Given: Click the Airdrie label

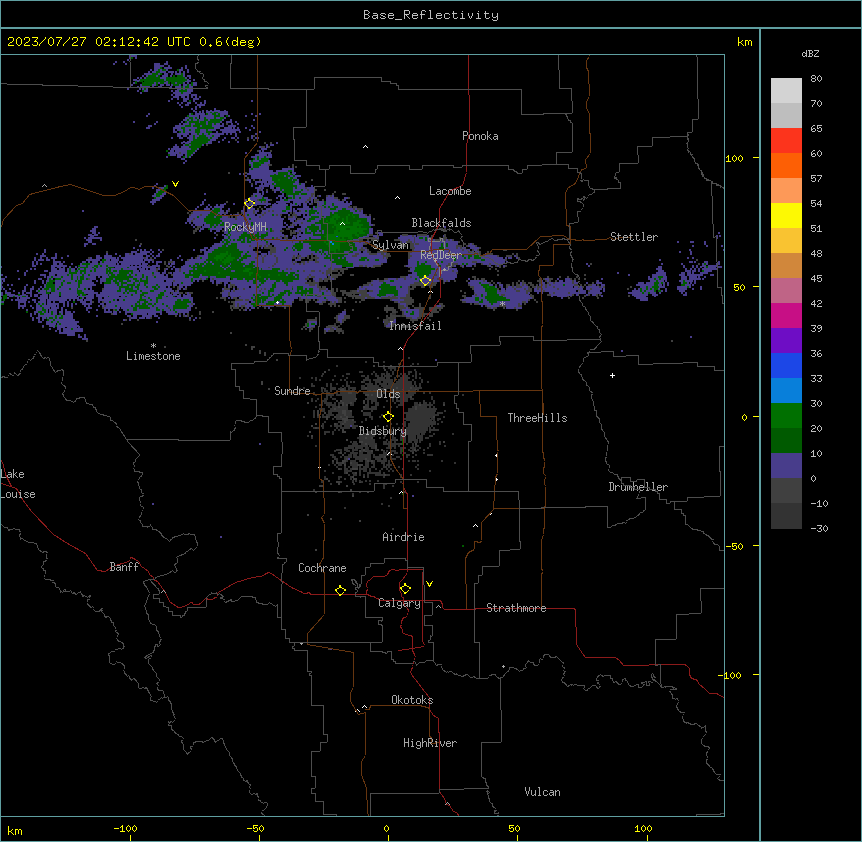Looking at the screenshot, I should coord(403,537).
